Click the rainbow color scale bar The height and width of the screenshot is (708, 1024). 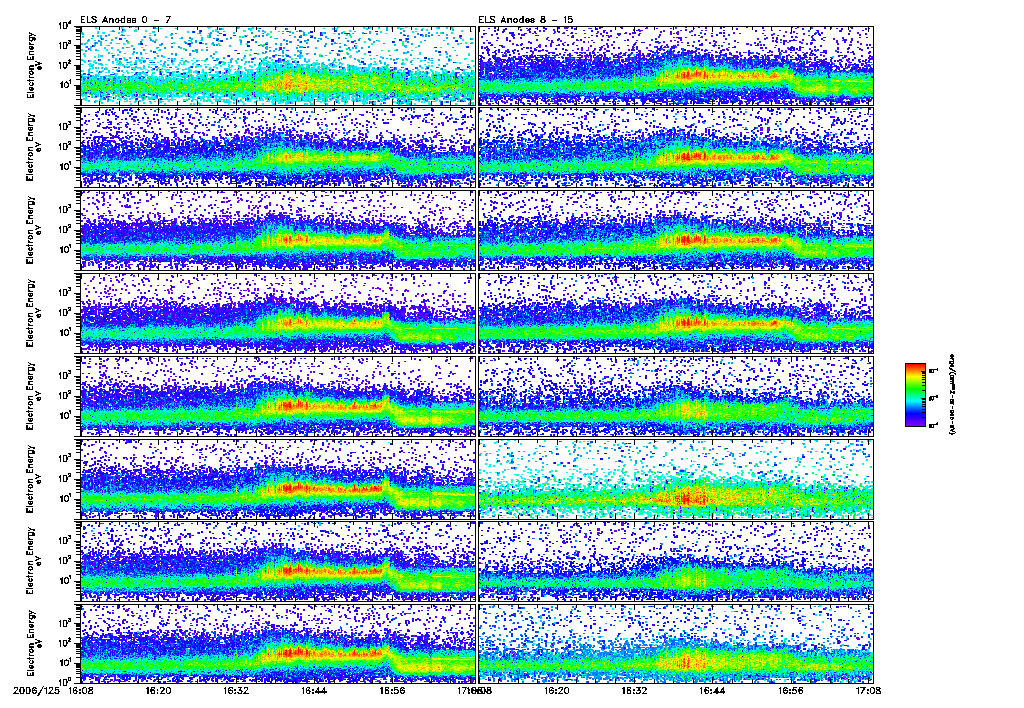tap(915, 395)
